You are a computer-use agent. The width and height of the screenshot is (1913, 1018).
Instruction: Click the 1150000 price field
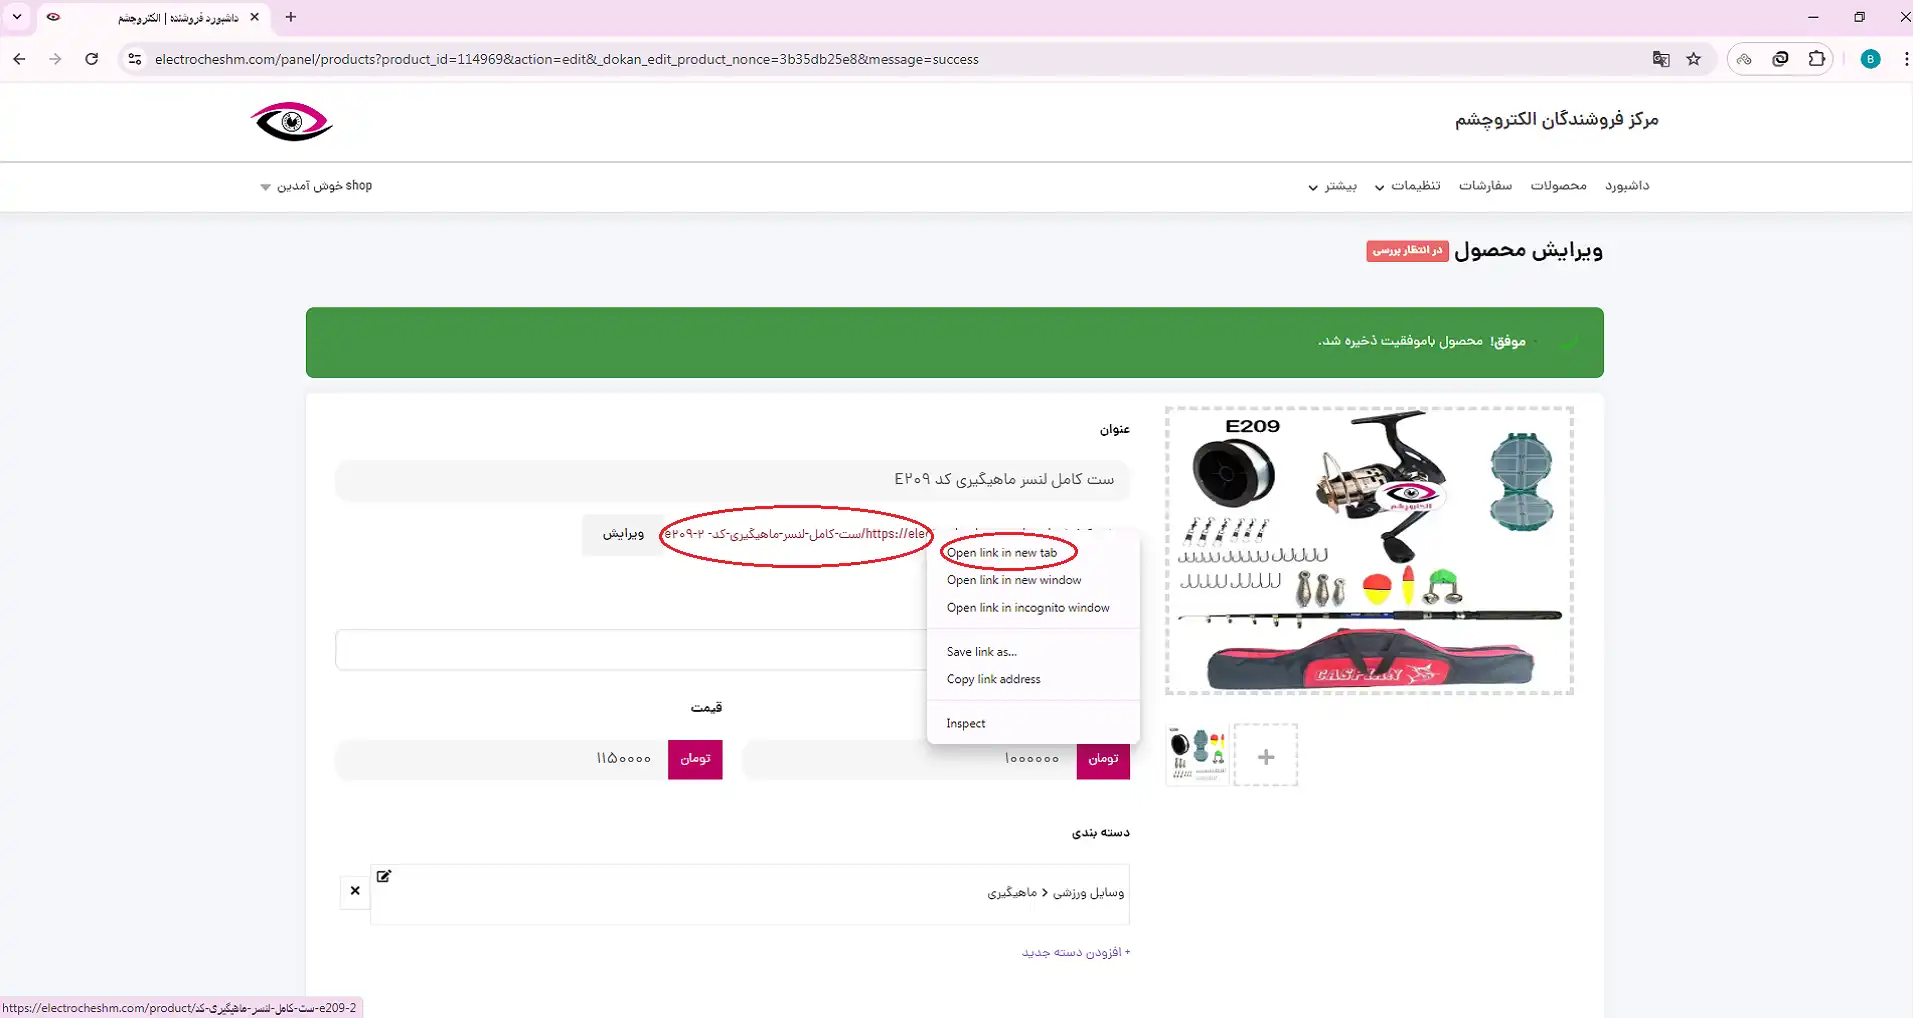click(x=502, y=759)
